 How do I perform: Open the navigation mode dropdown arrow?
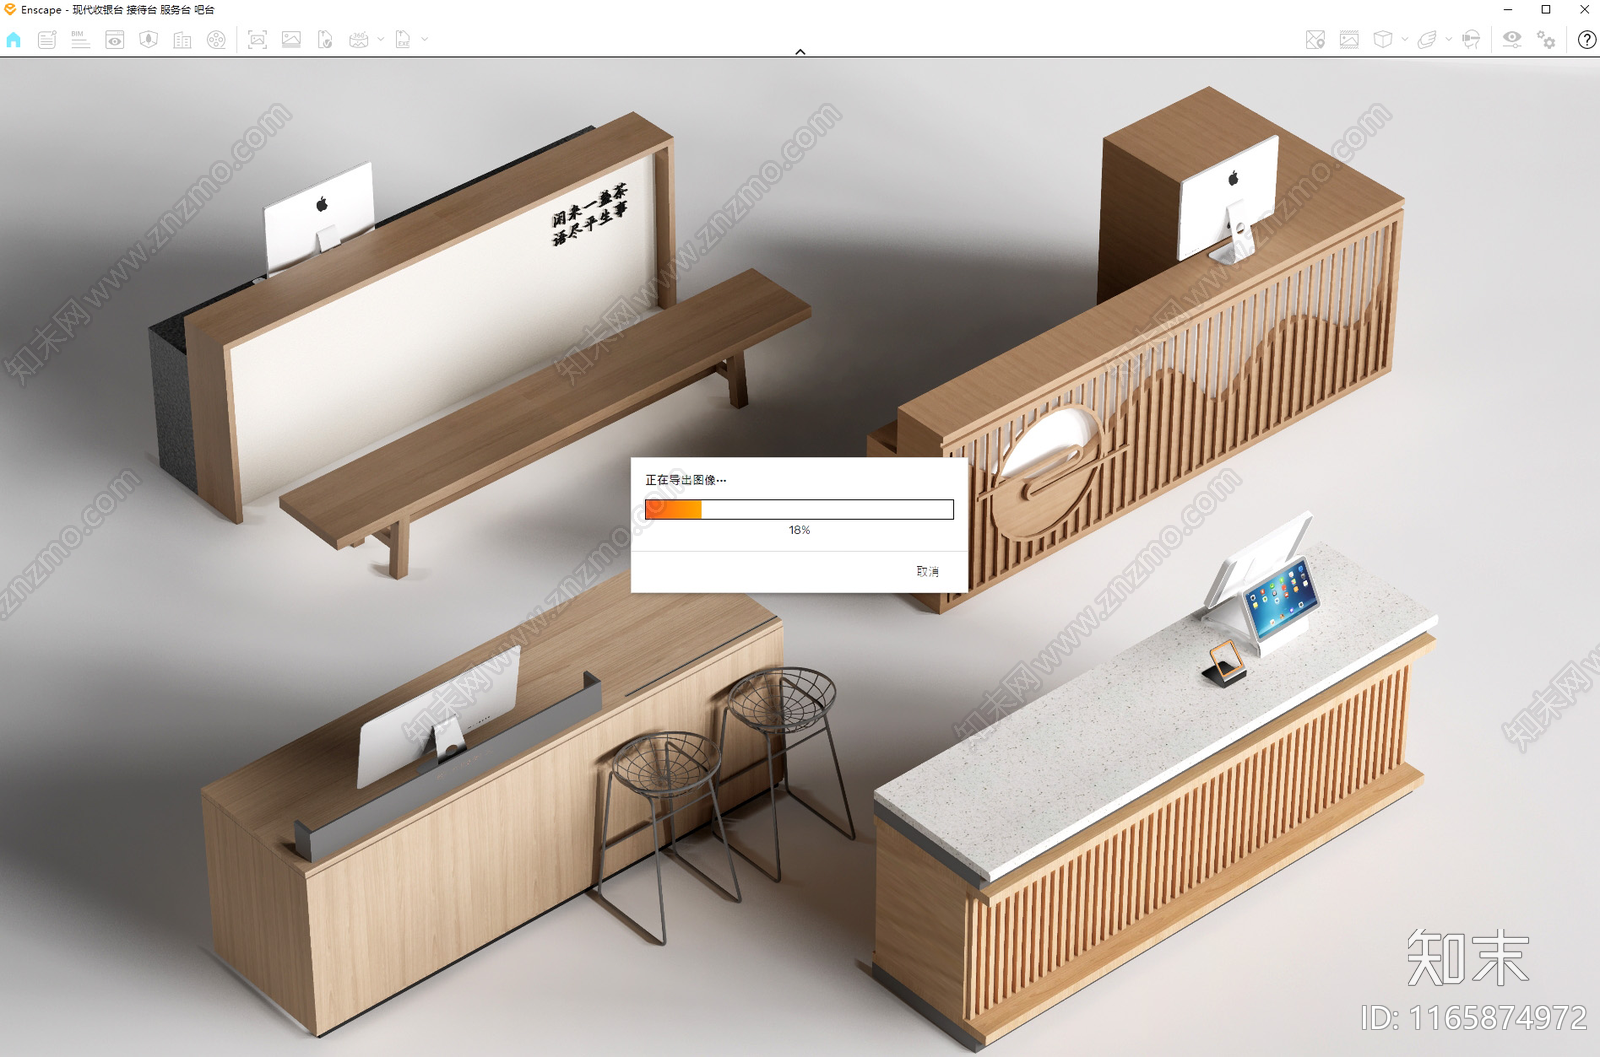(x=1449, y=40)
